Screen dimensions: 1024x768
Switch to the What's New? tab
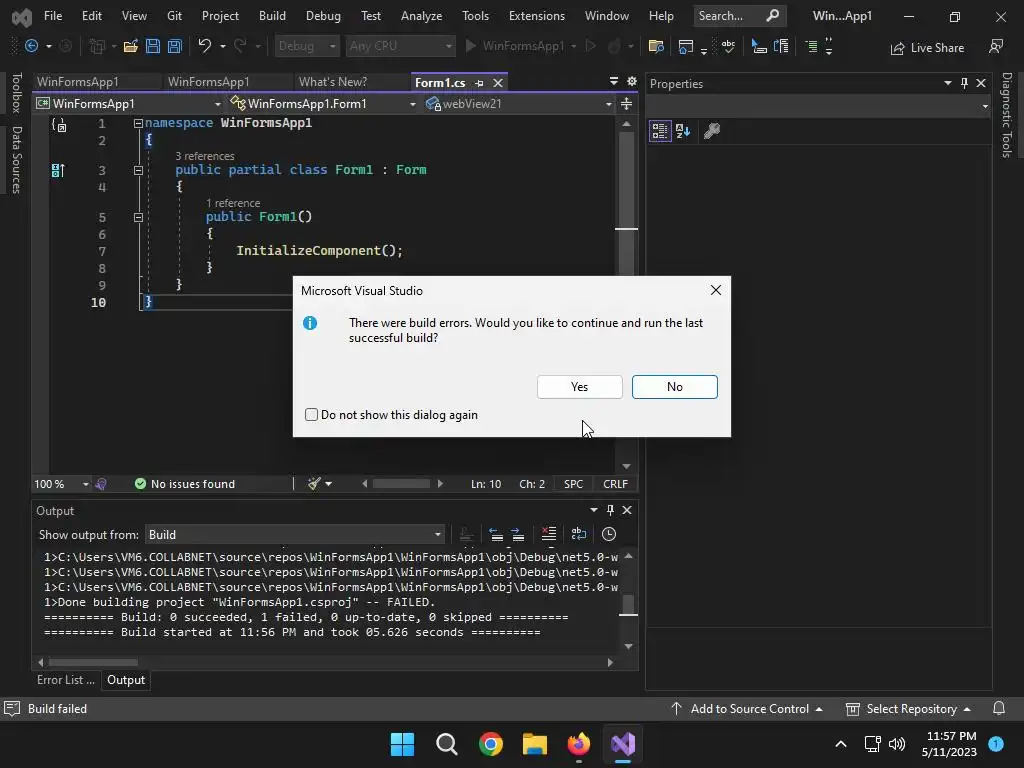(333, 82)
